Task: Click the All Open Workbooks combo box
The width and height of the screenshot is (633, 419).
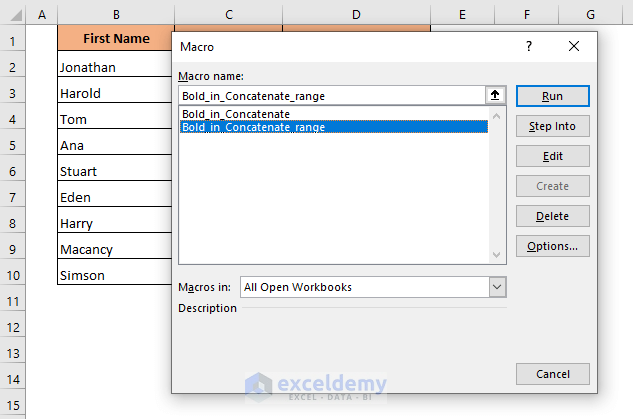Action: tap(373, 287)
